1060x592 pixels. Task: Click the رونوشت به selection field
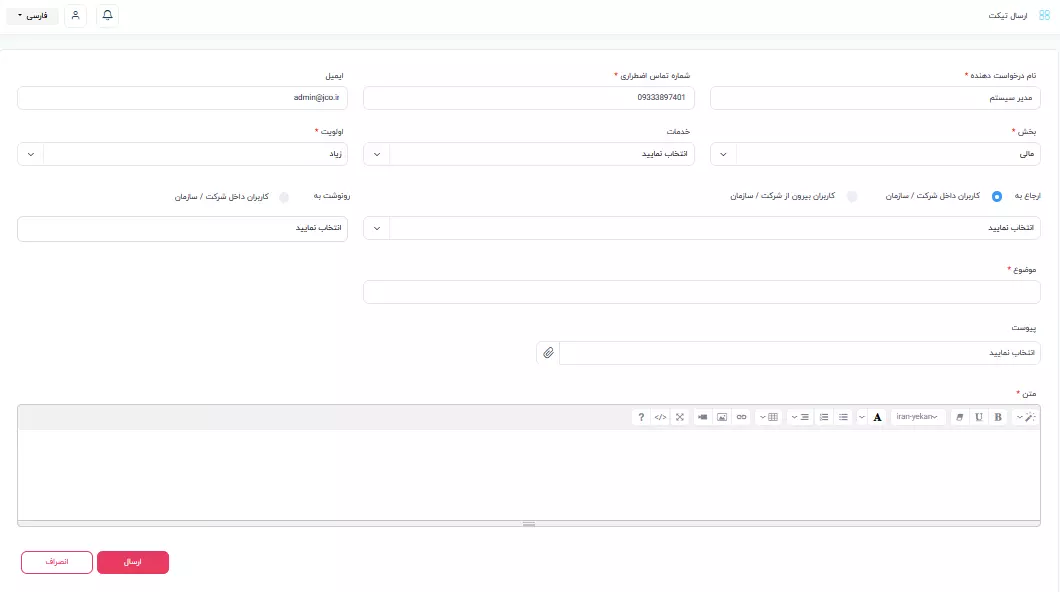click(x=183, y=228)
